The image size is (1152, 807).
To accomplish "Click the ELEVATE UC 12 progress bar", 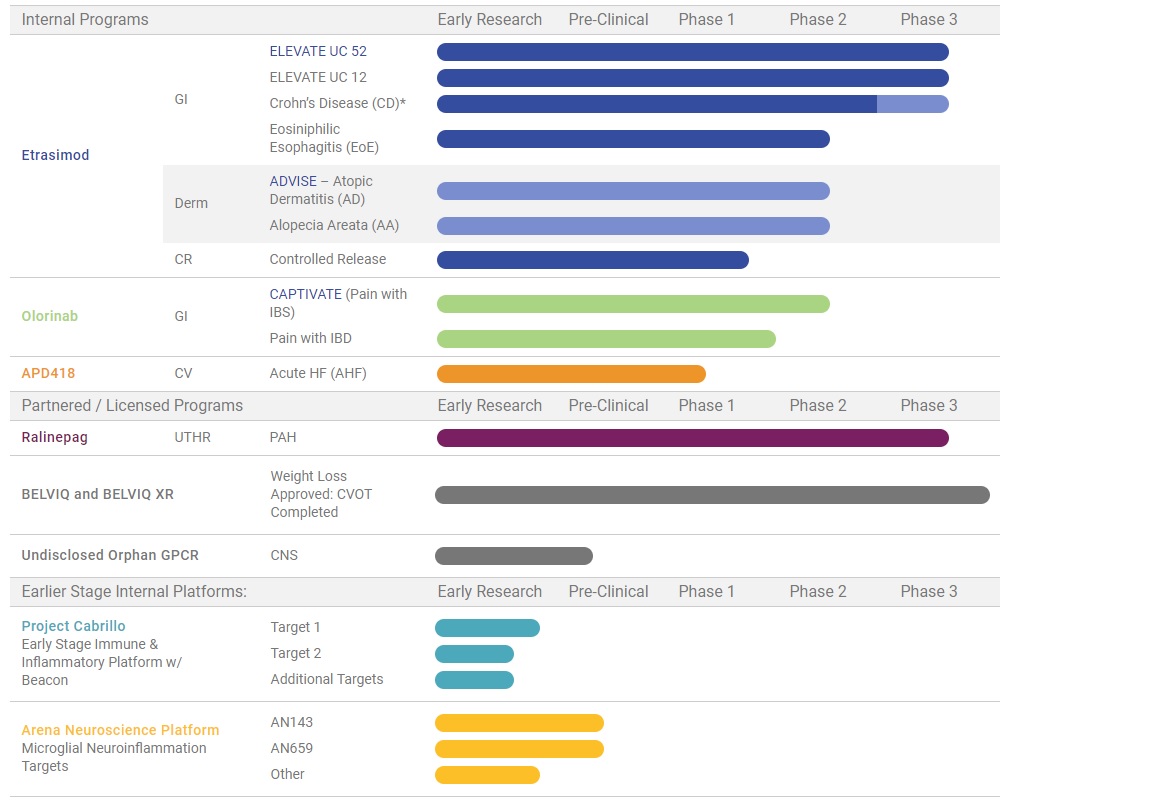I will coord(692,78).
